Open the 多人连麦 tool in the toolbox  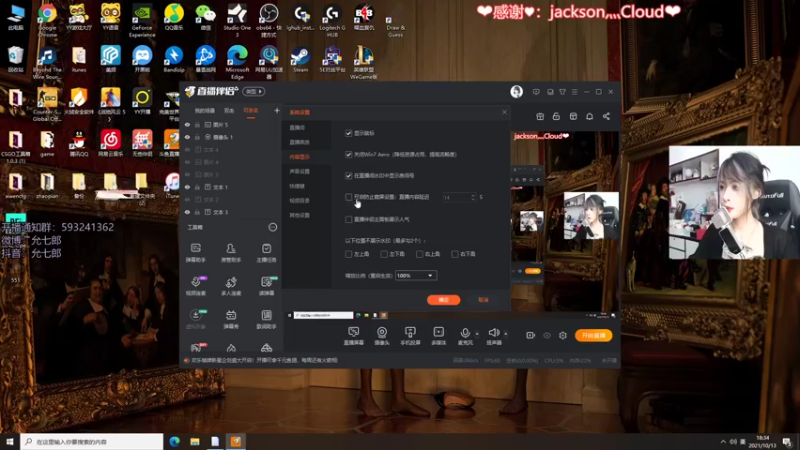(231, 286)
